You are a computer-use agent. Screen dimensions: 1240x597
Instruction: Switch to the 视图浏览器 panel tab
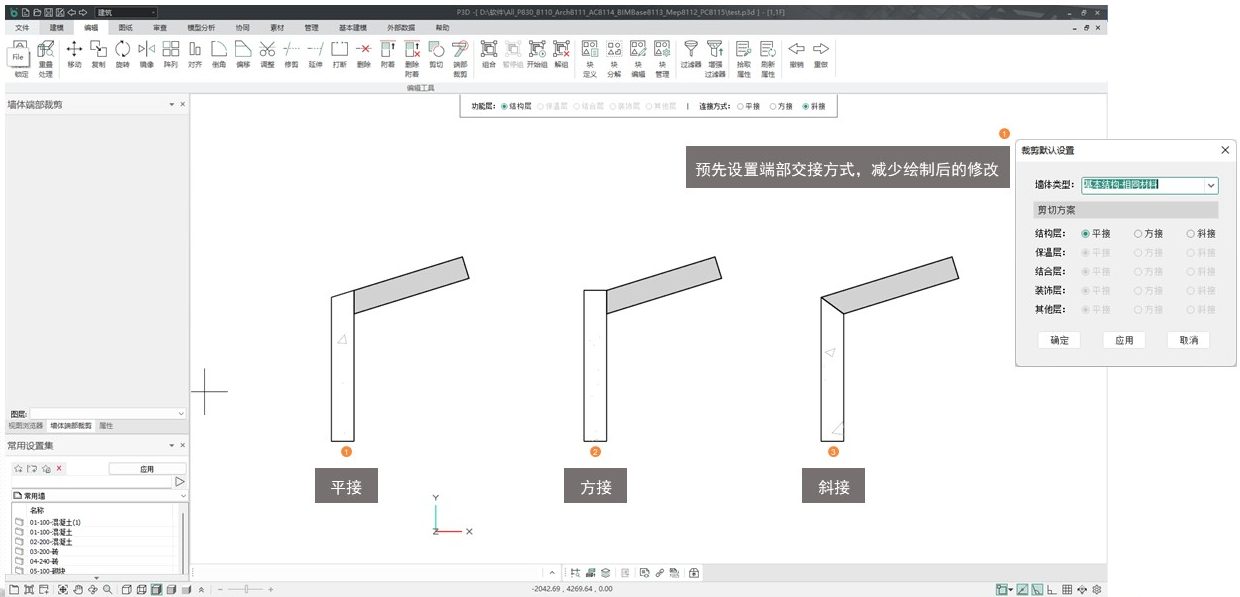click(26, 426)
